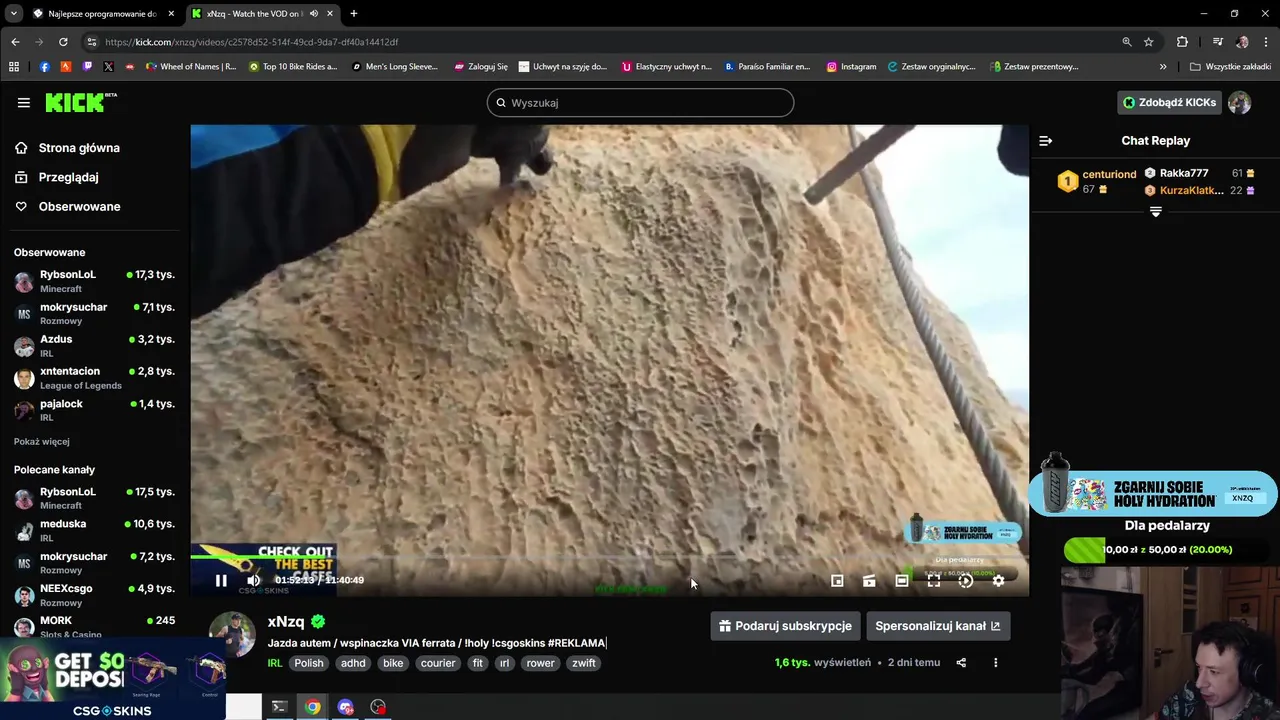Open followed channel Azdus

[95, 346]
